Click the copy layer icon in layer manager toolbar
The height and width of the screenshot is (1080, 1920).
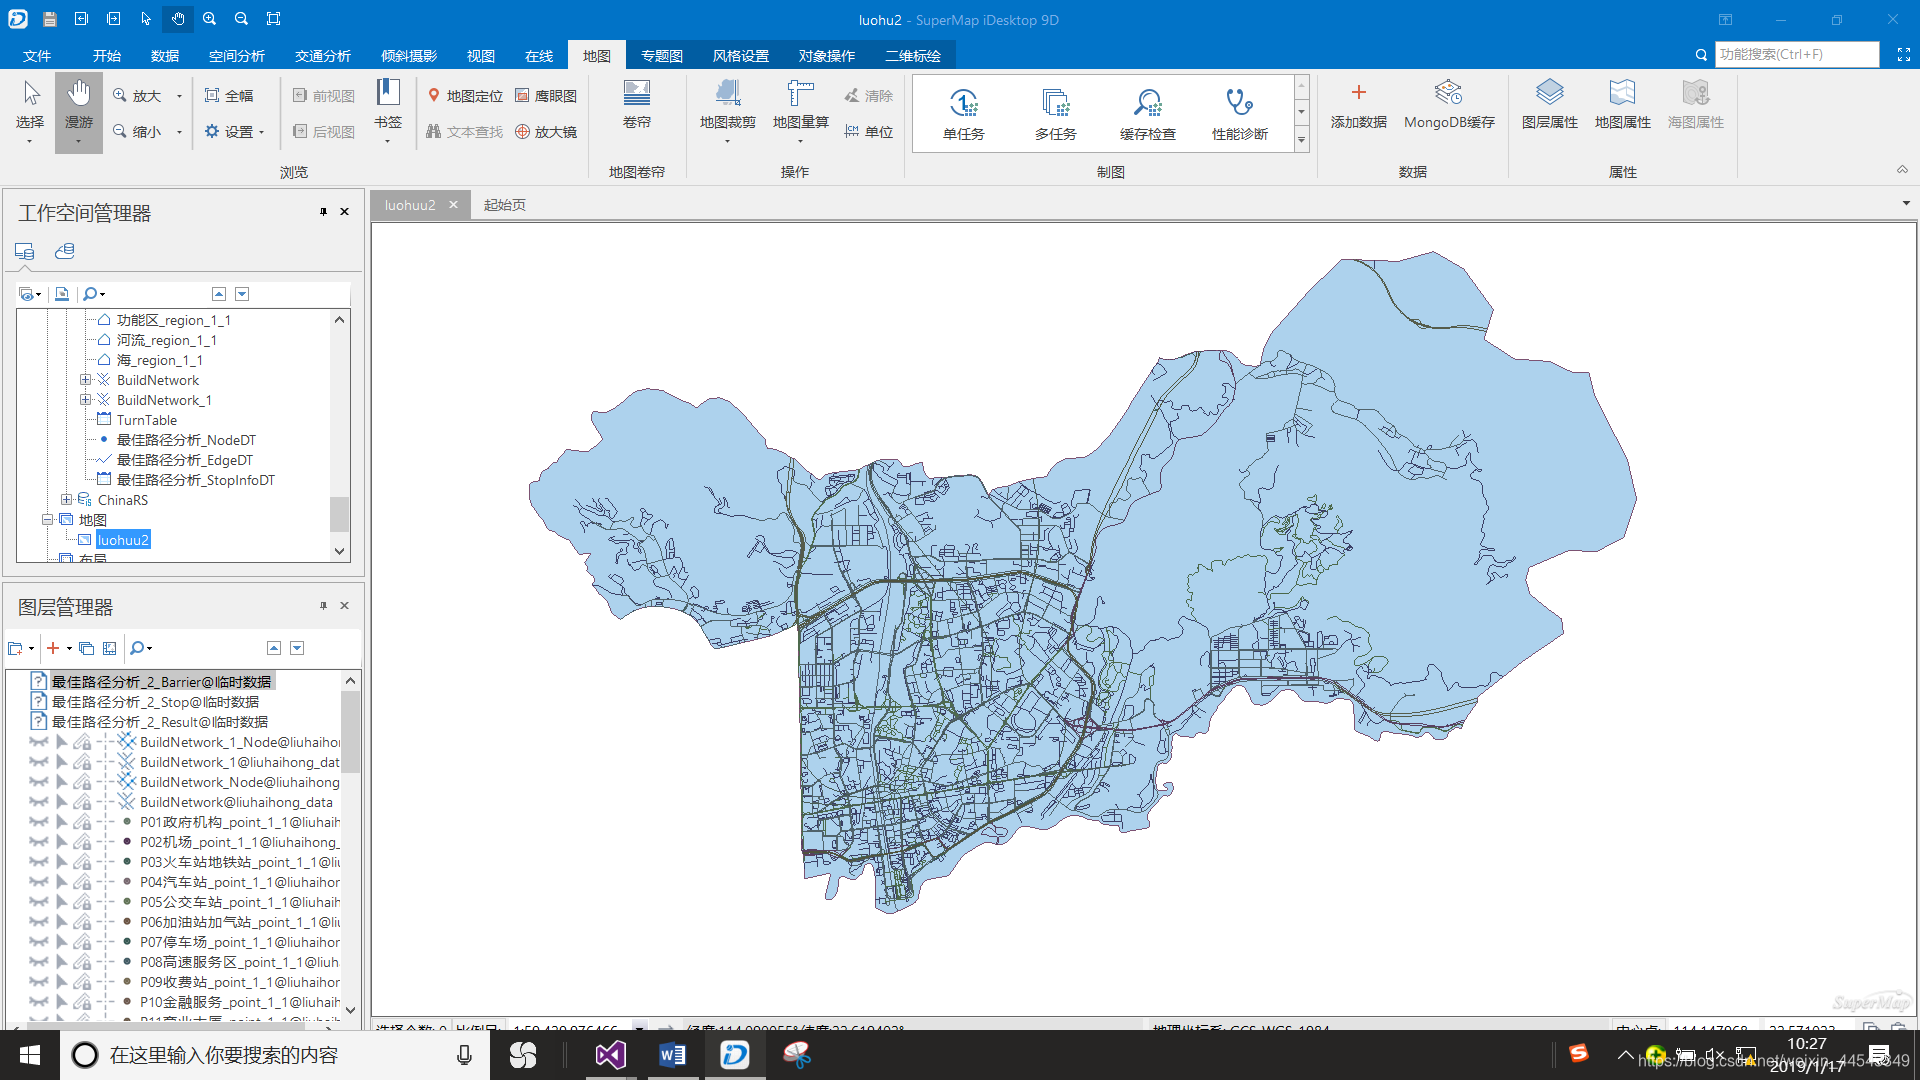pos(87,648)
